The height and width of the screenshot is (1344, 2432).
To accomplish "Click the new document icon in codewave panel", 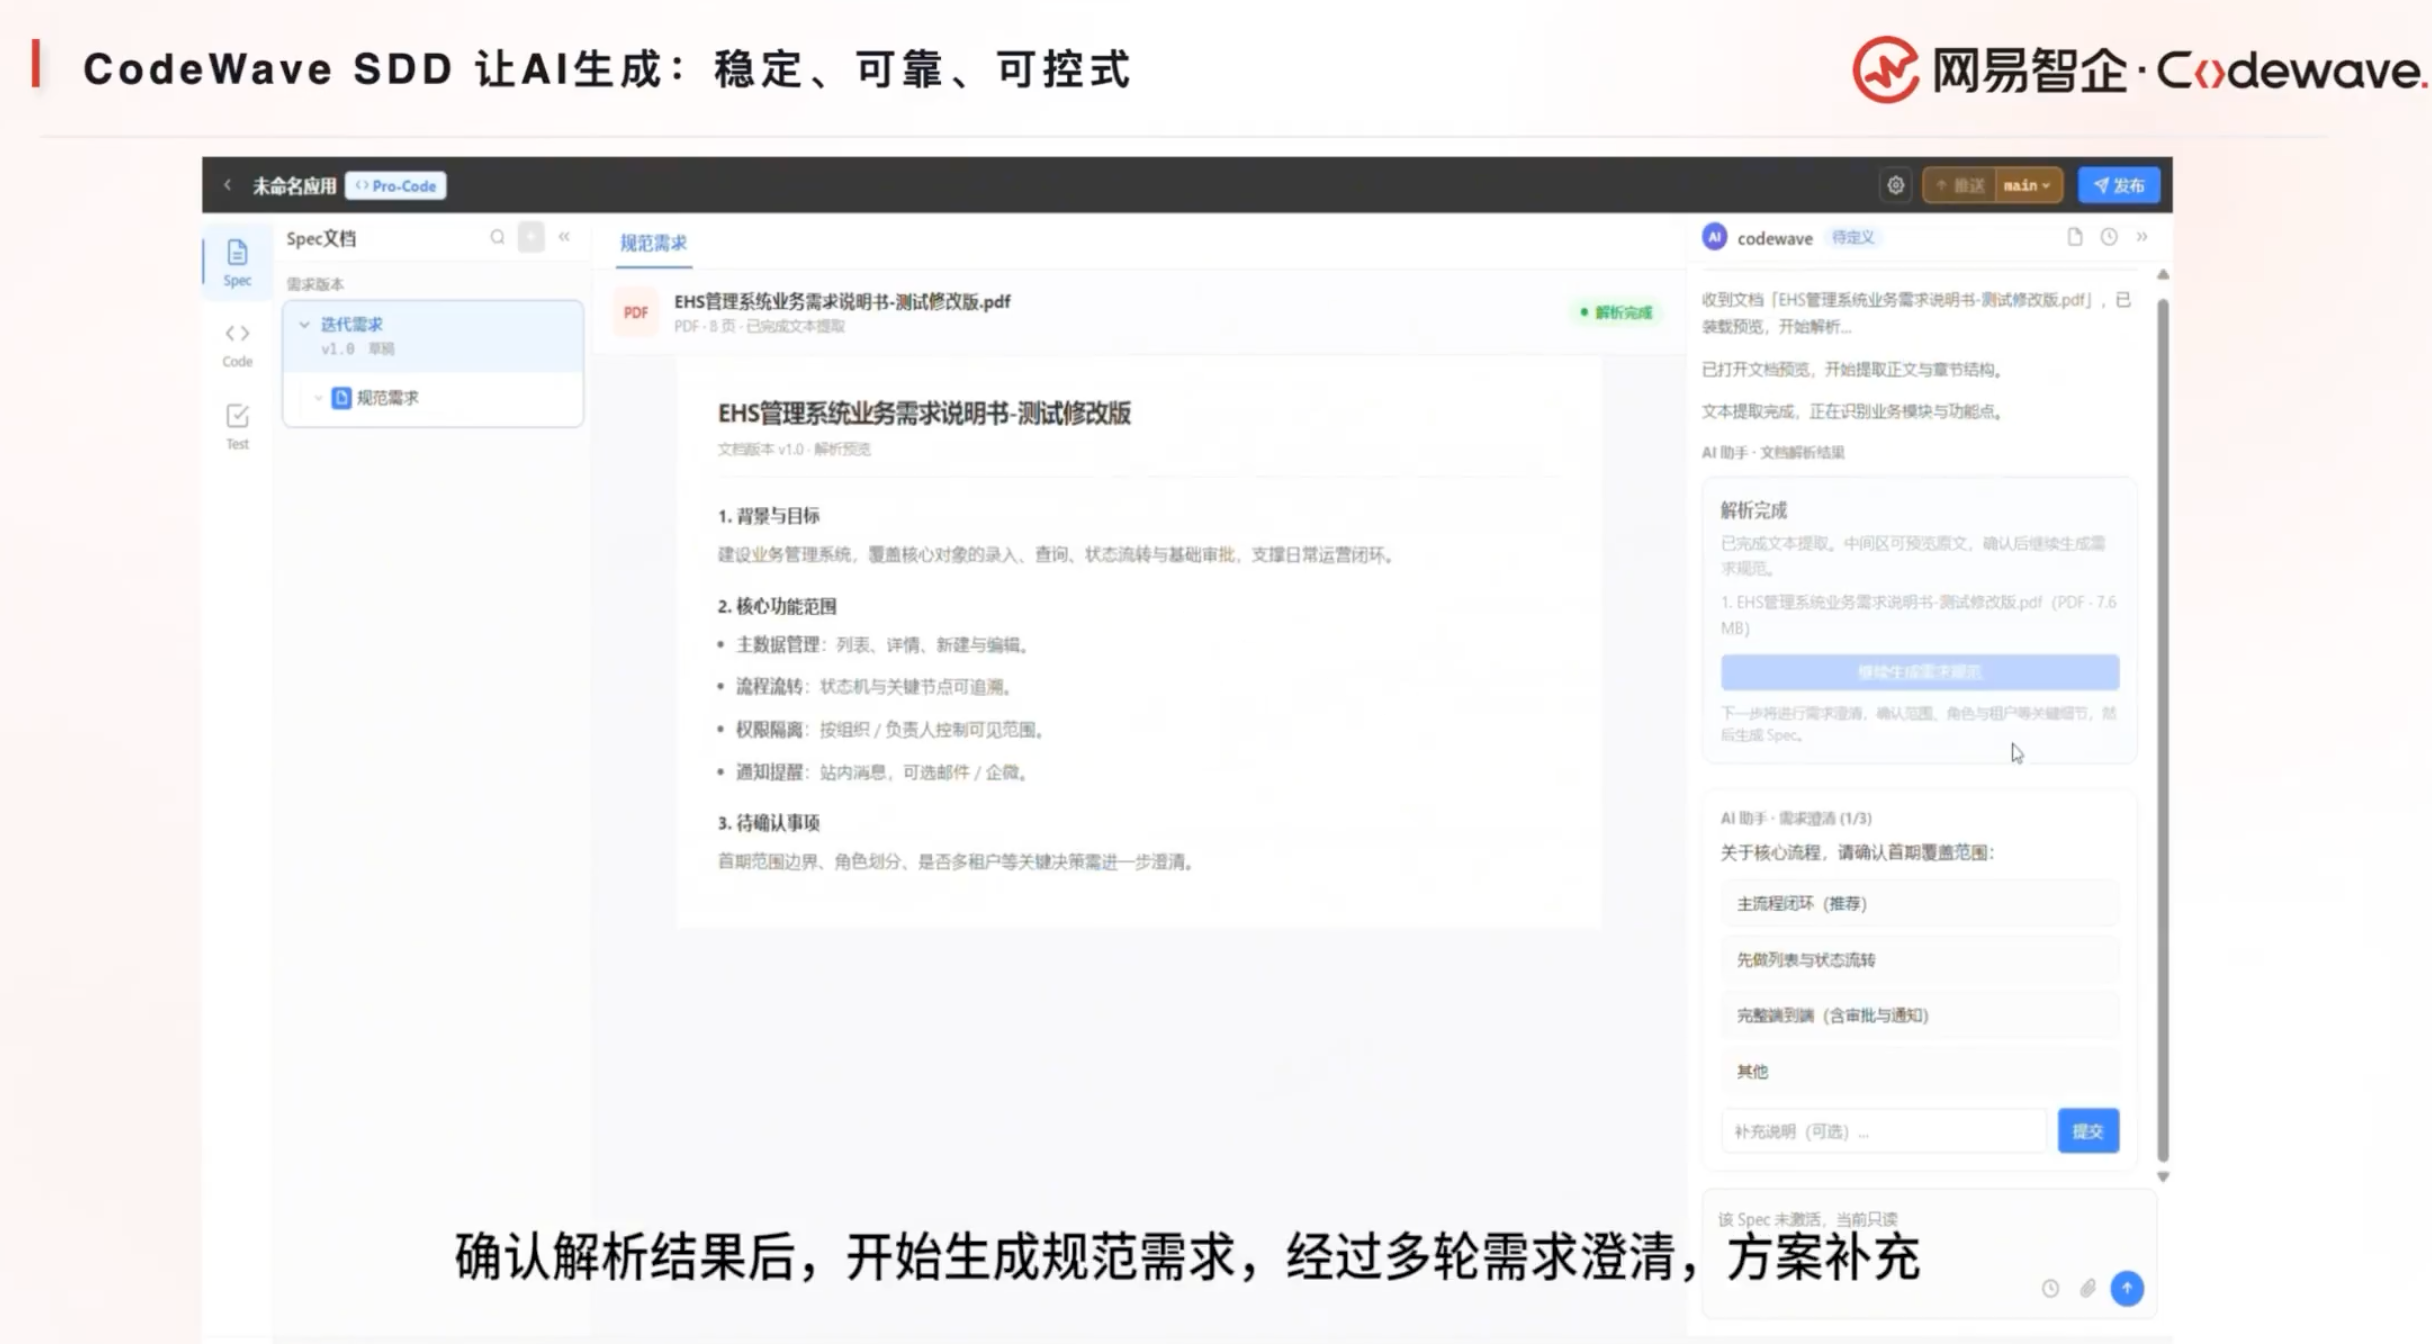I will 2075,237.
